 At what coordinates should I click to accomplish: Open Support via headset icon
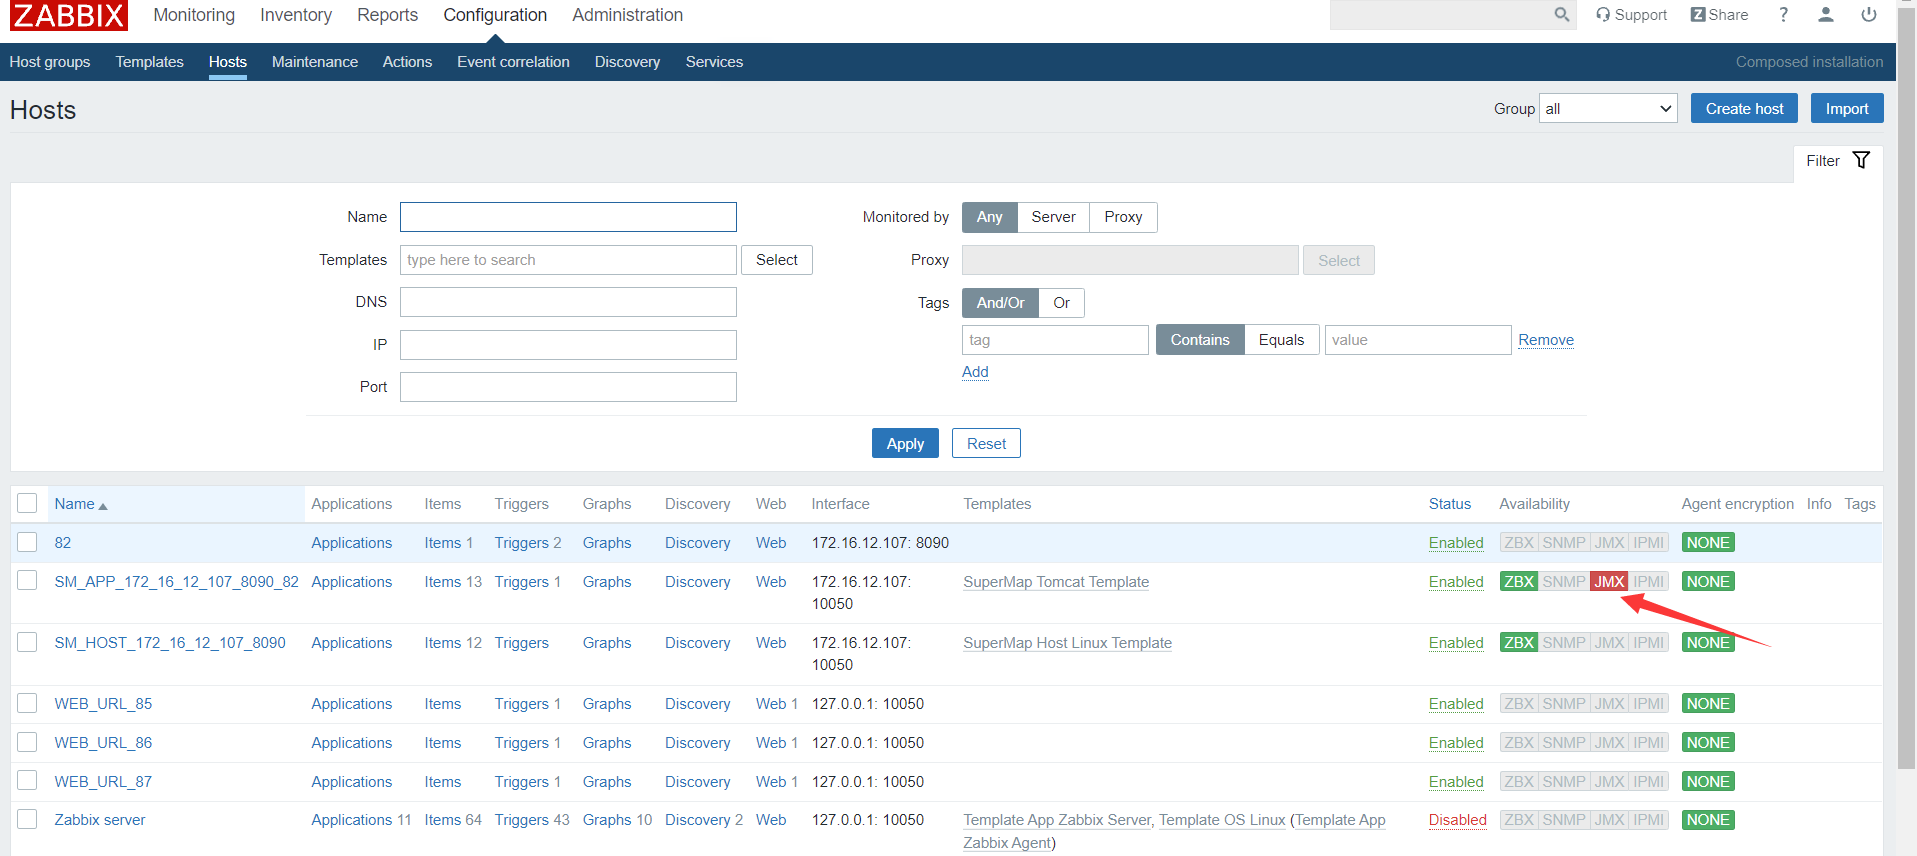click(x=1631, y=15)
